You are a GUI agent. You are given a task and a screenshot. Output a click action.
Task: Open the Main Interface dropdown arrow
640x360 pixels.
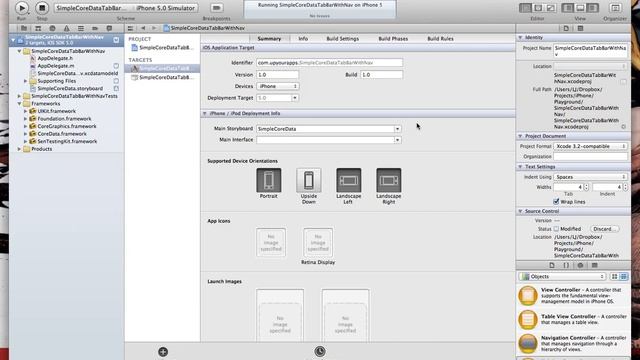(x=397, y=140)
